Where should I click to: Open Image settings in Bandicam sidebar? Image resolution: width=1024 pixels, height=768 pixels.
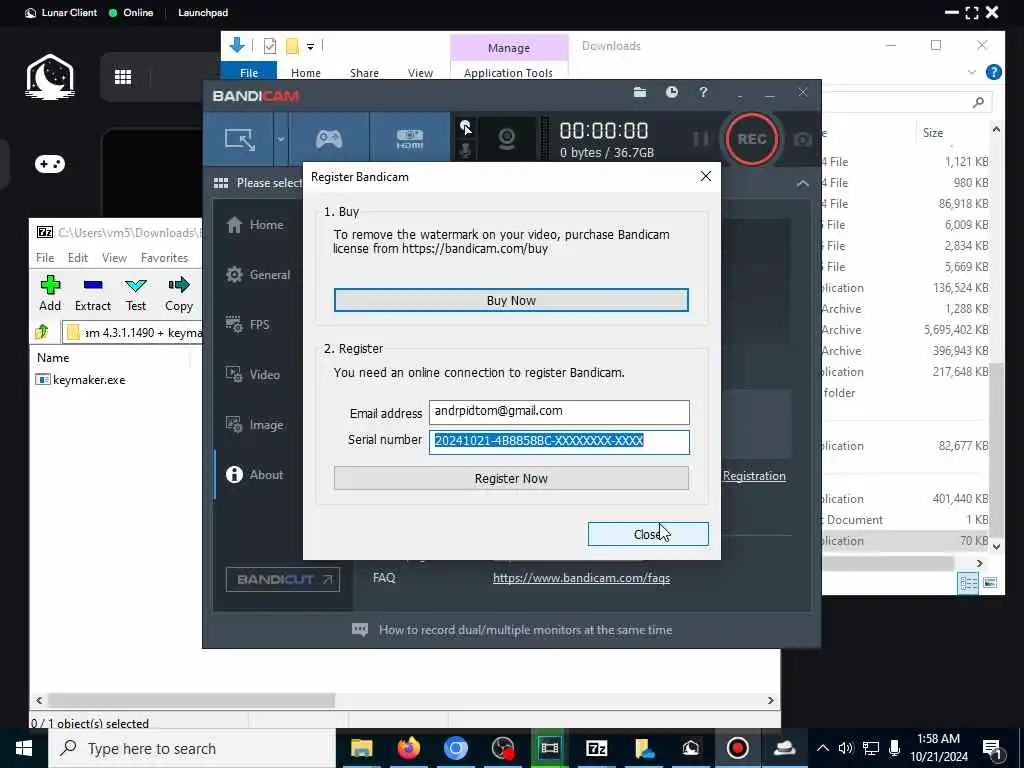point(254,424)
